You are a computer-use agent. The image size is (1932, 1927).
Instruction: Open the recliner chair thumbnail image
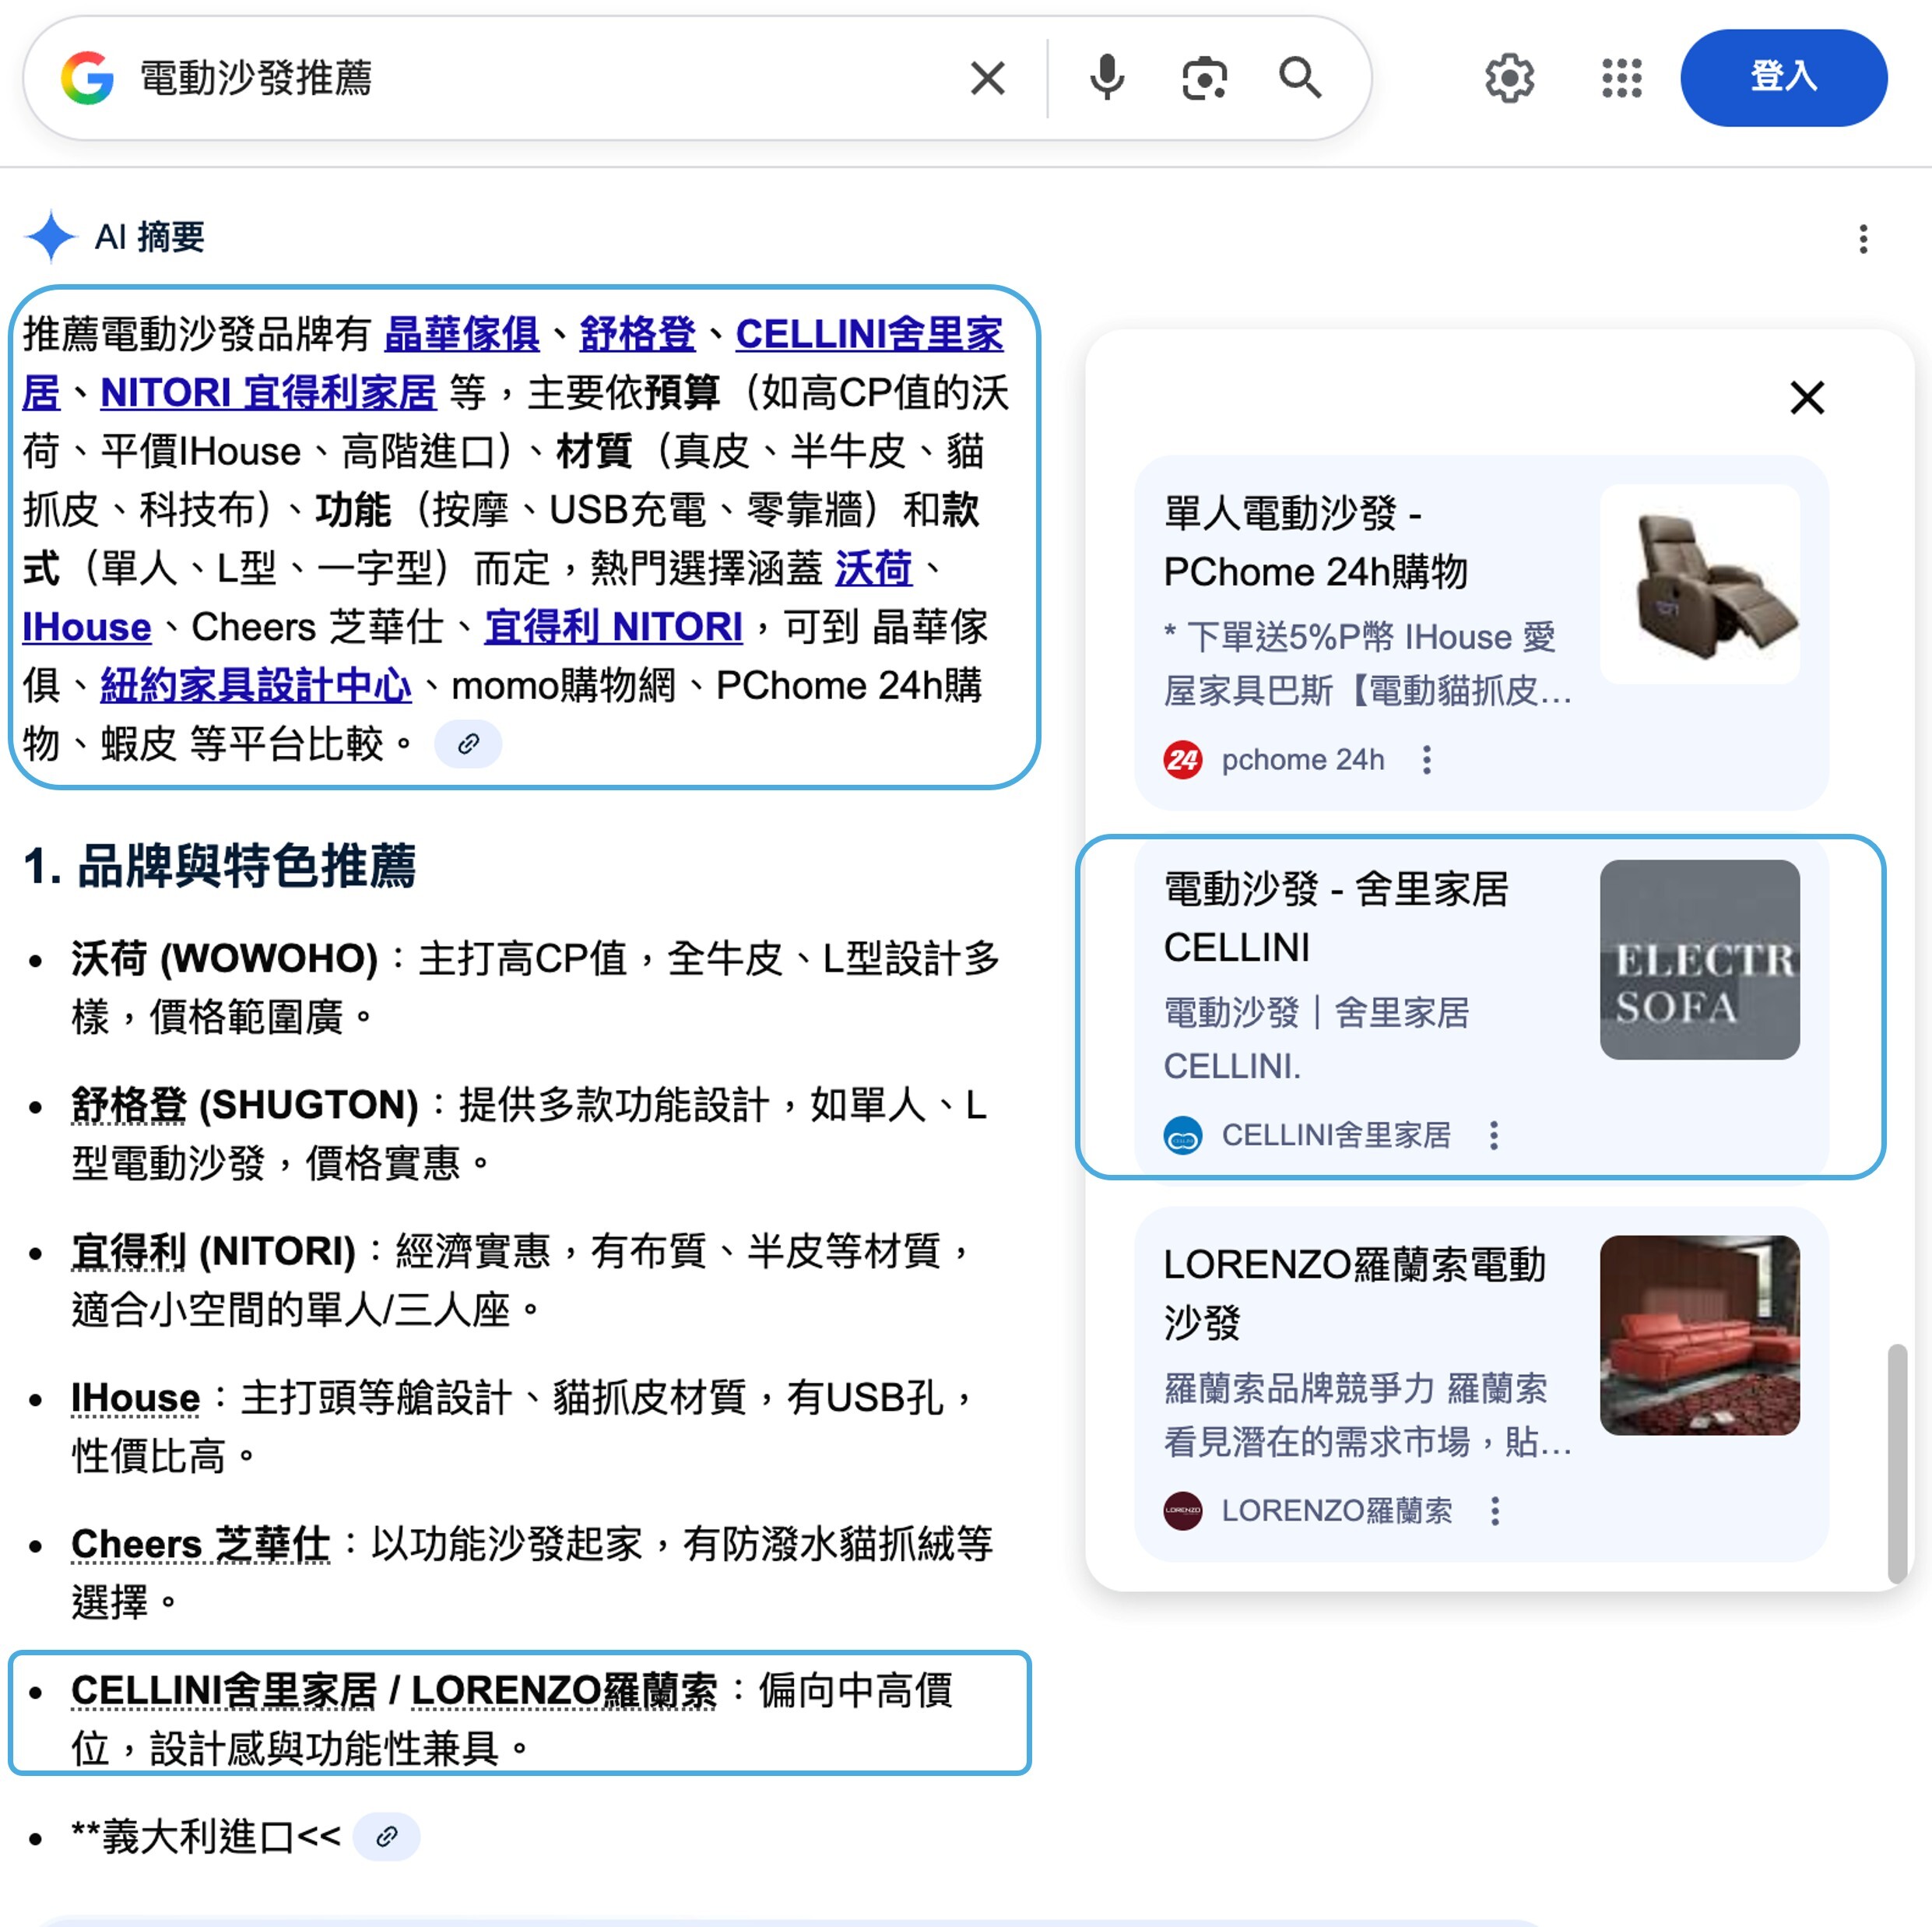point(1699,584)
